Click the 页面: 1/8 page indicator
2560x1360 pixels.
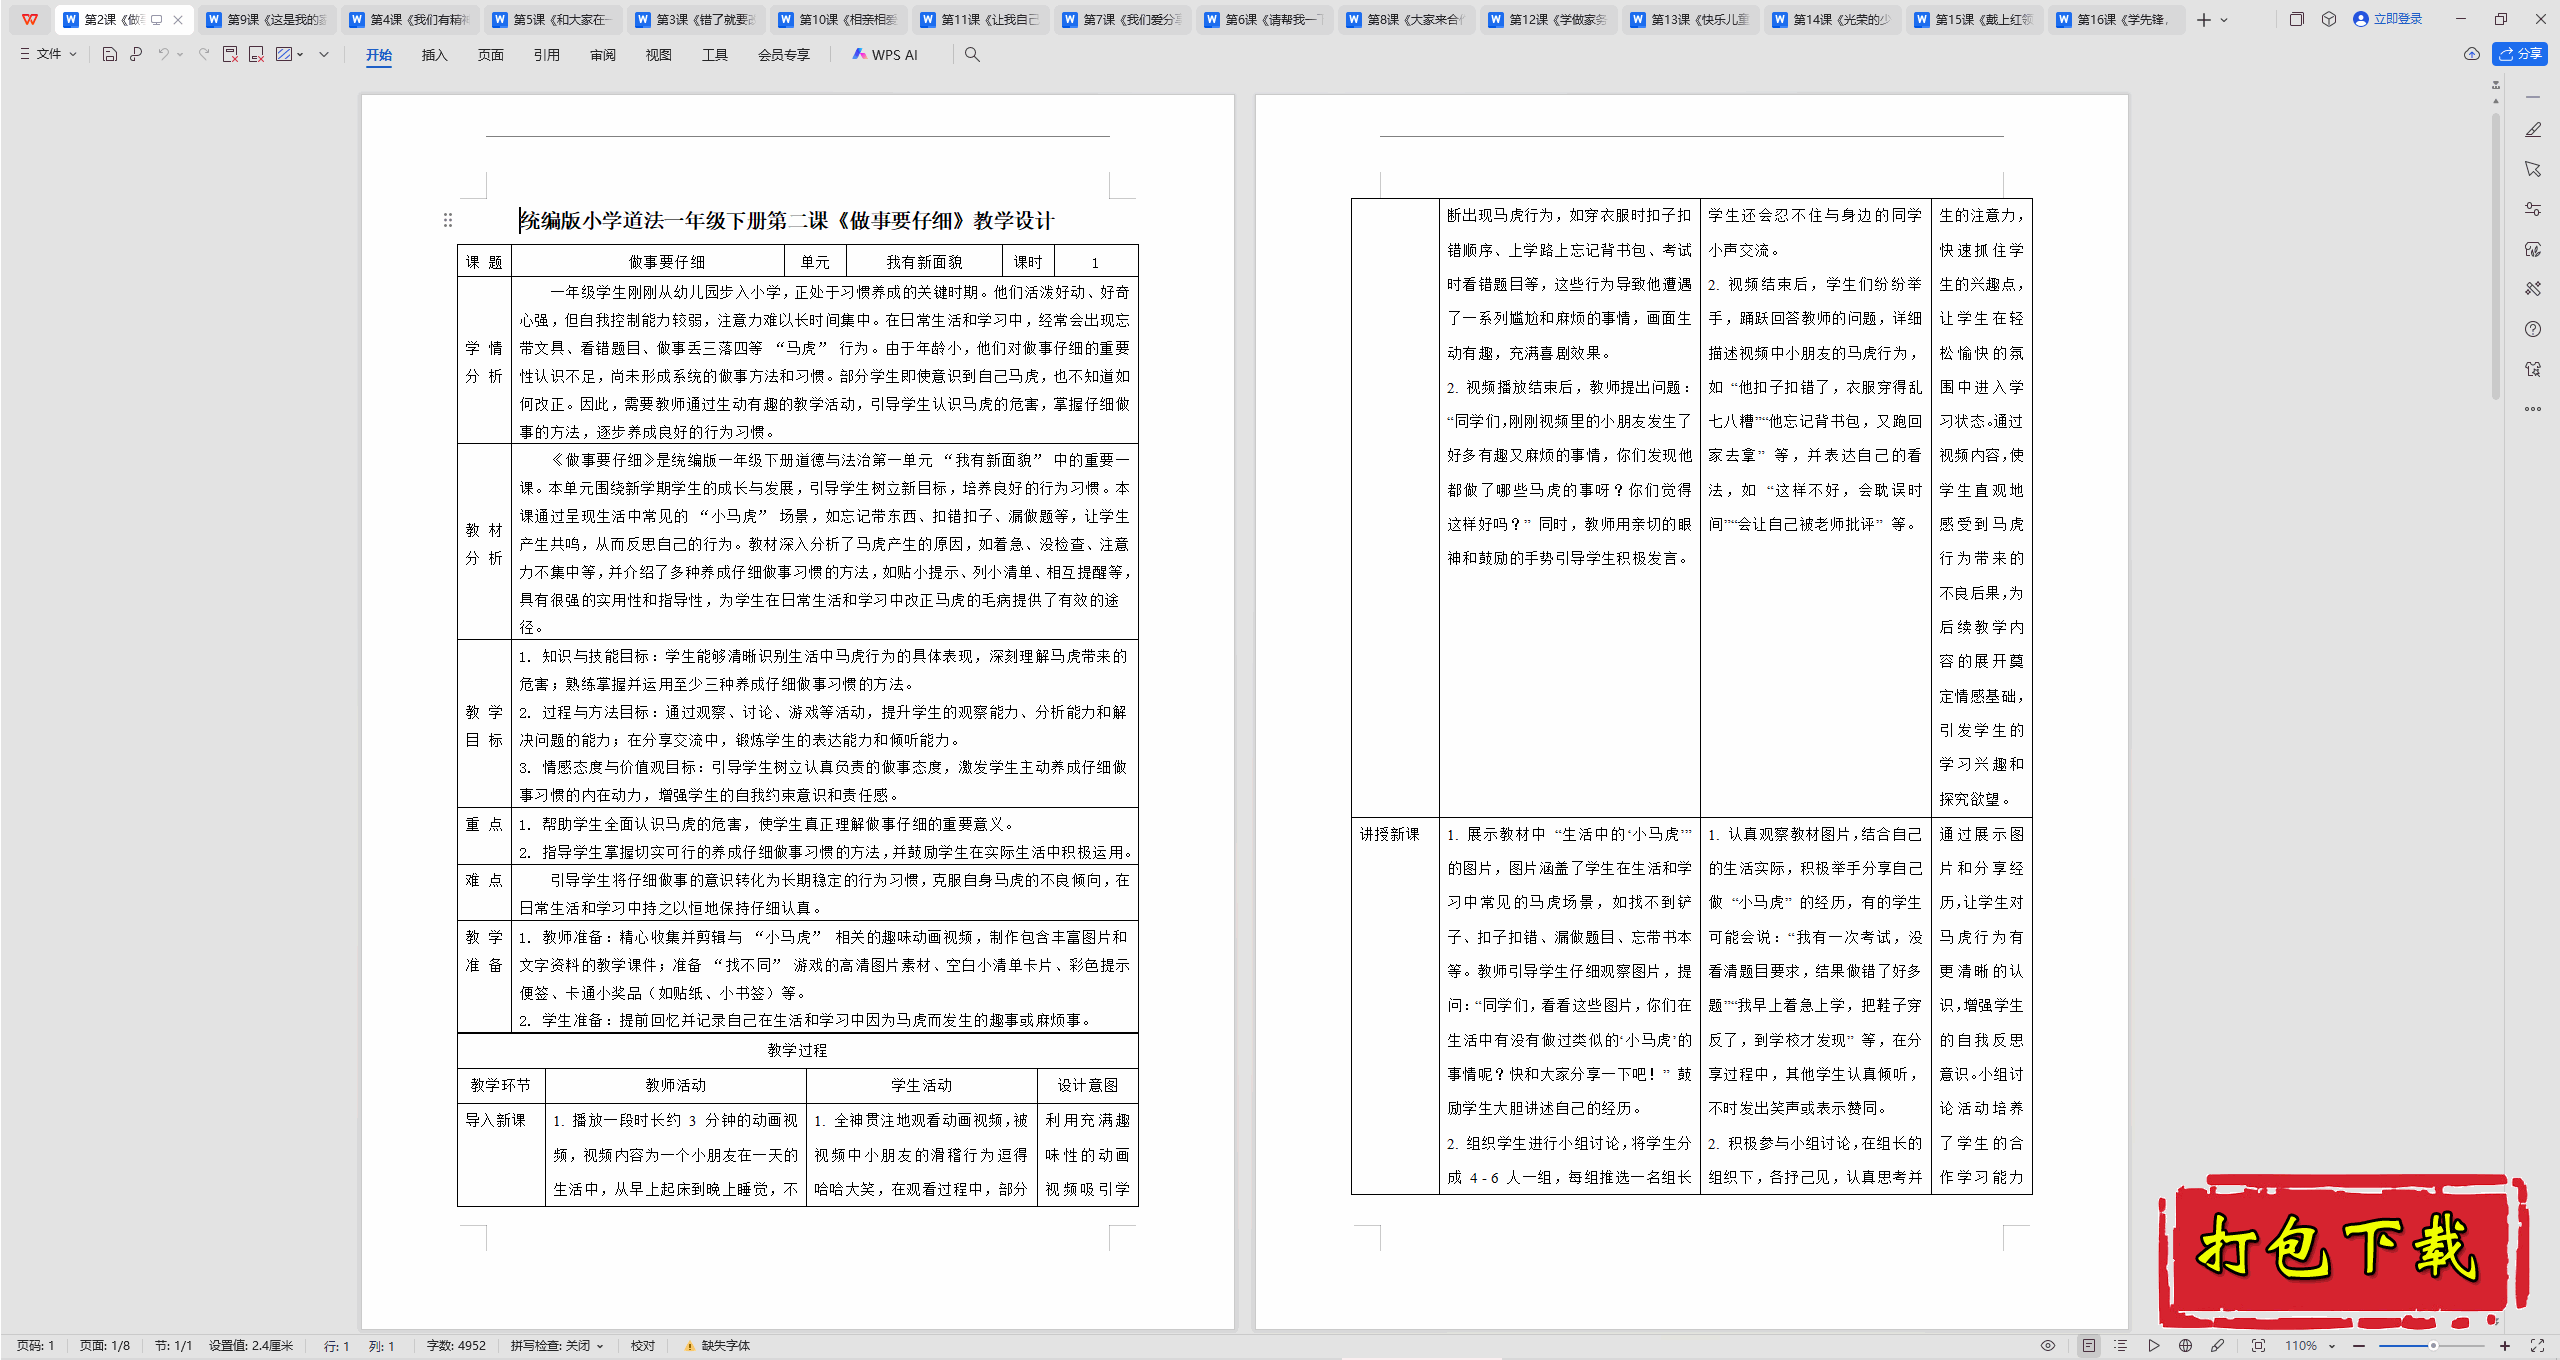[105, 1346]
